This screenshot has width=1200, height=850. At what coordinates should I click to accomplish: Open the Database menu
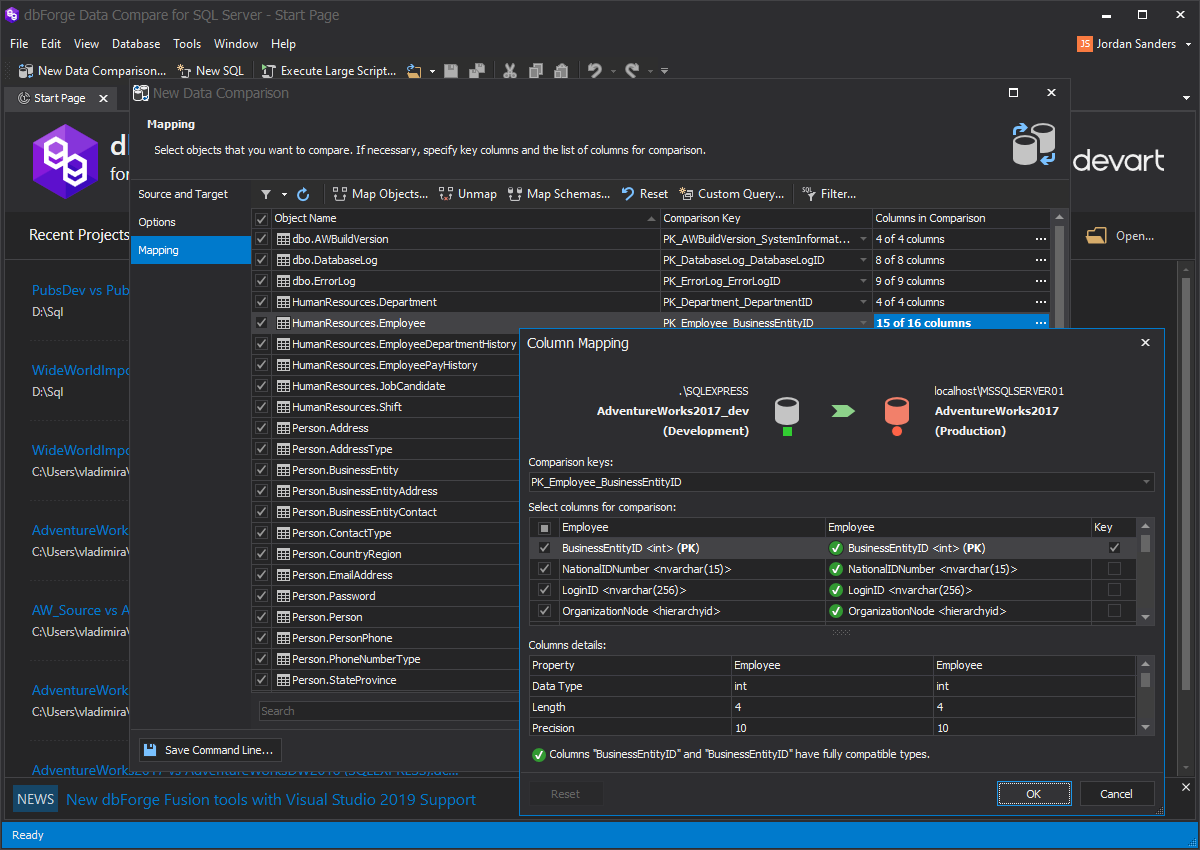pyautogui.click(x=136, y=44)
